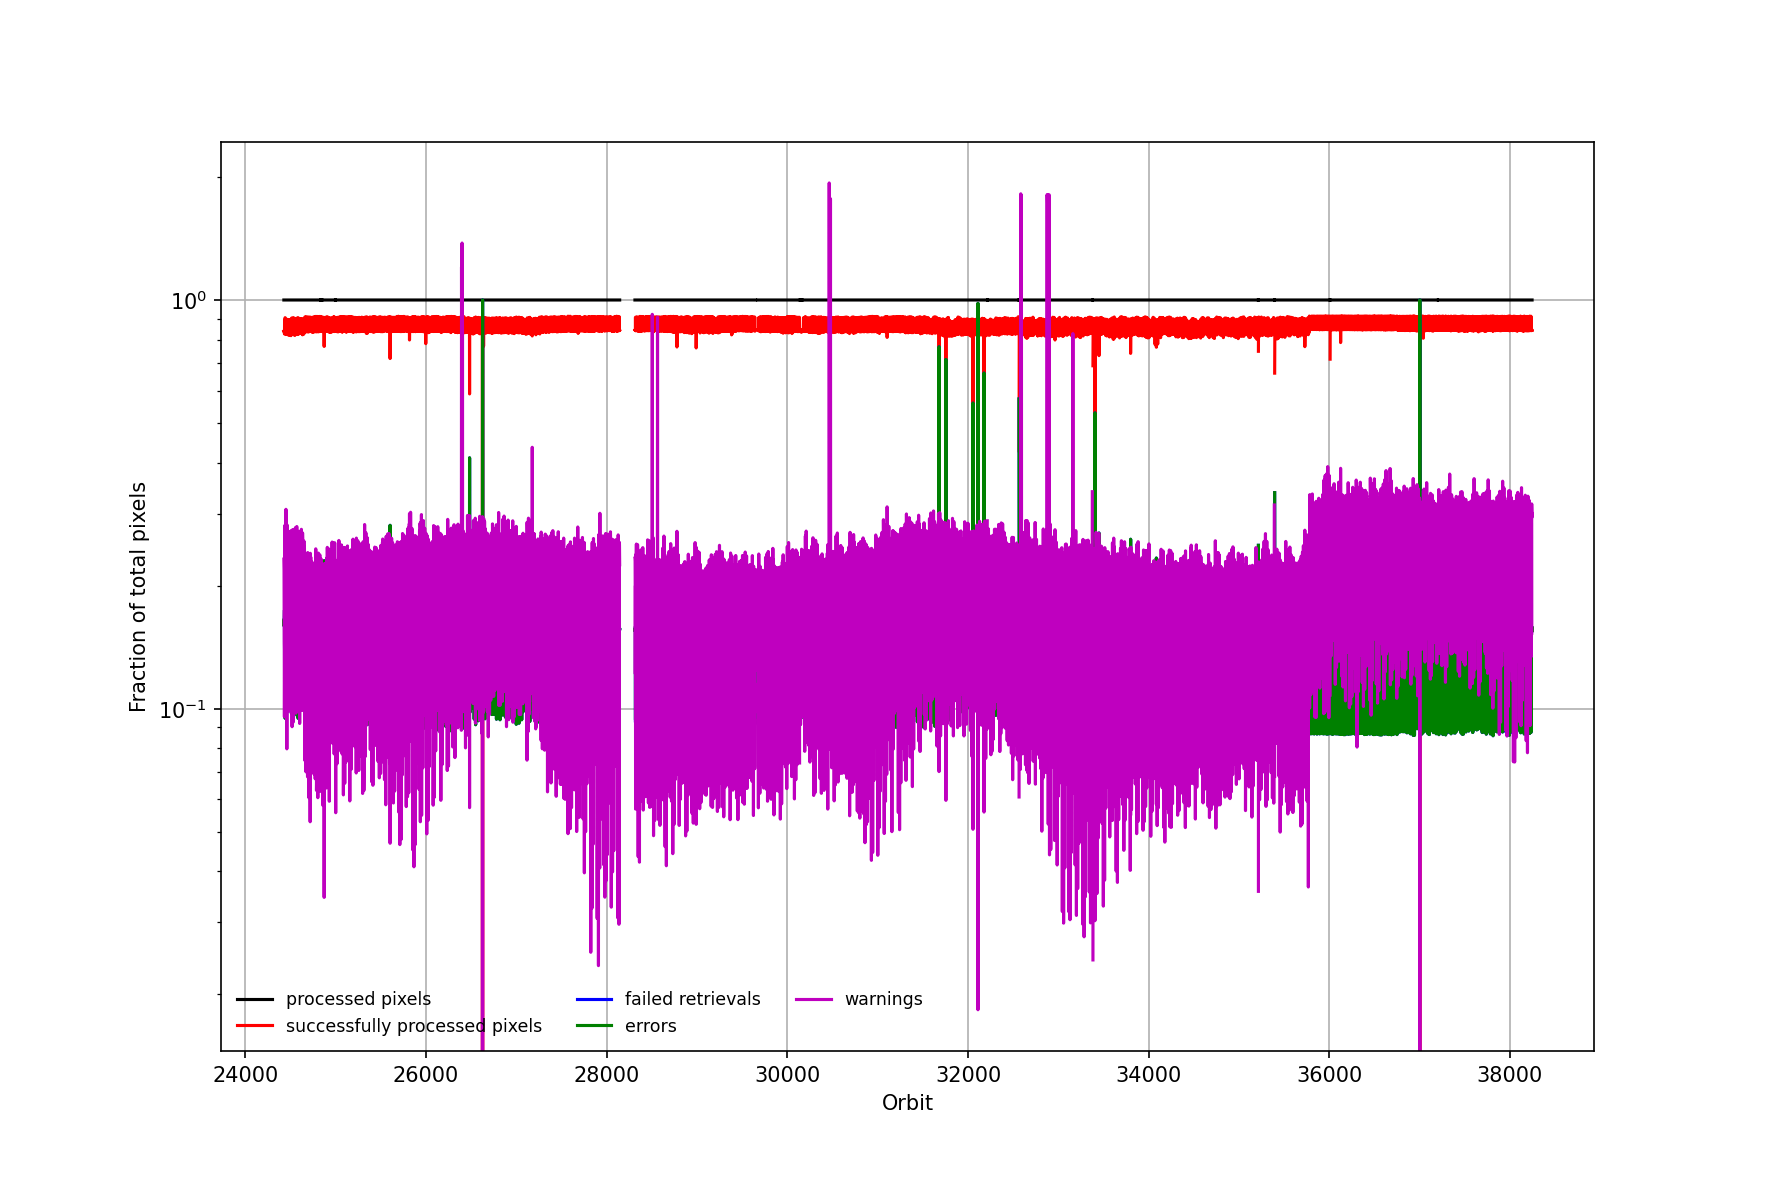Viewport: 1771px width, 1181px height.
Task: Click the blue legend line for failed retrievals
Action: 594,999
